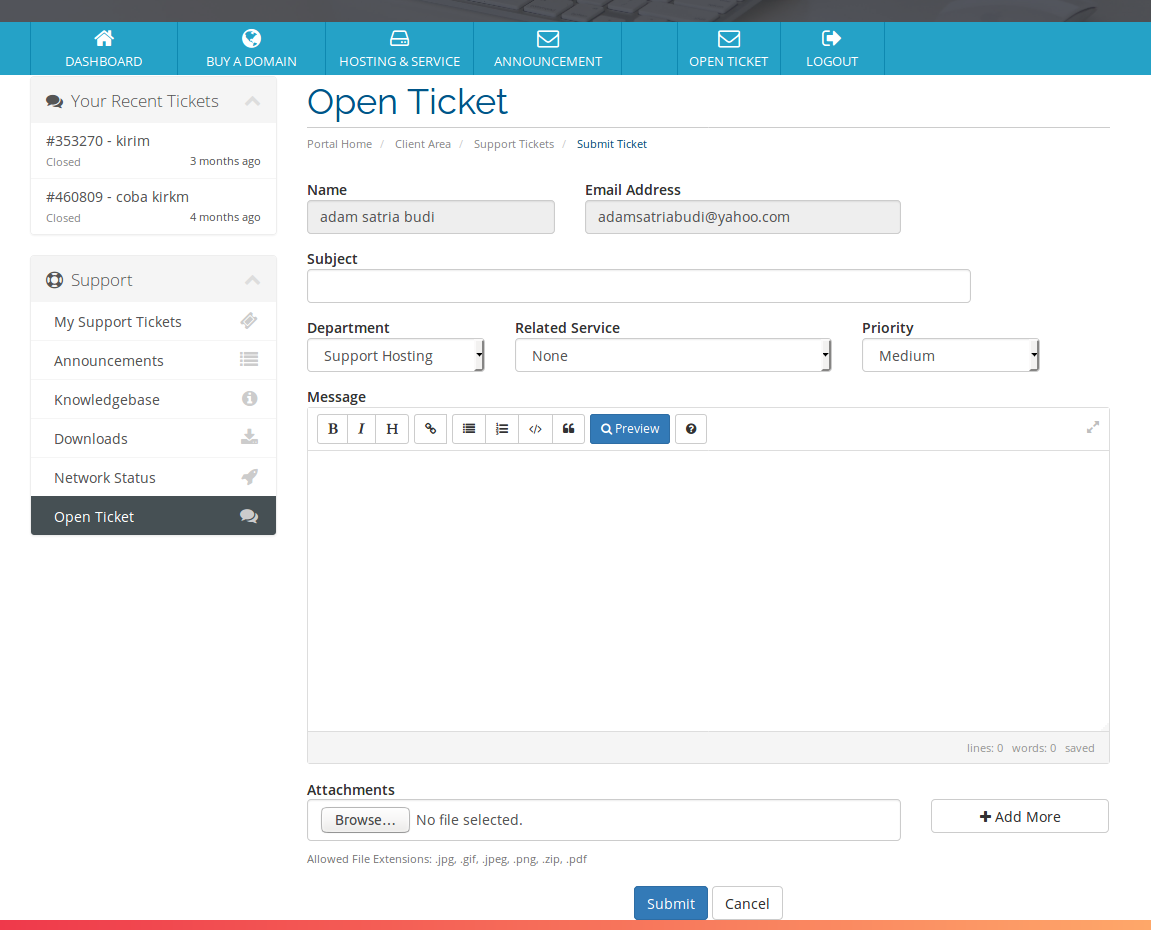Insert a numbered list in the message

click(501, 428)
